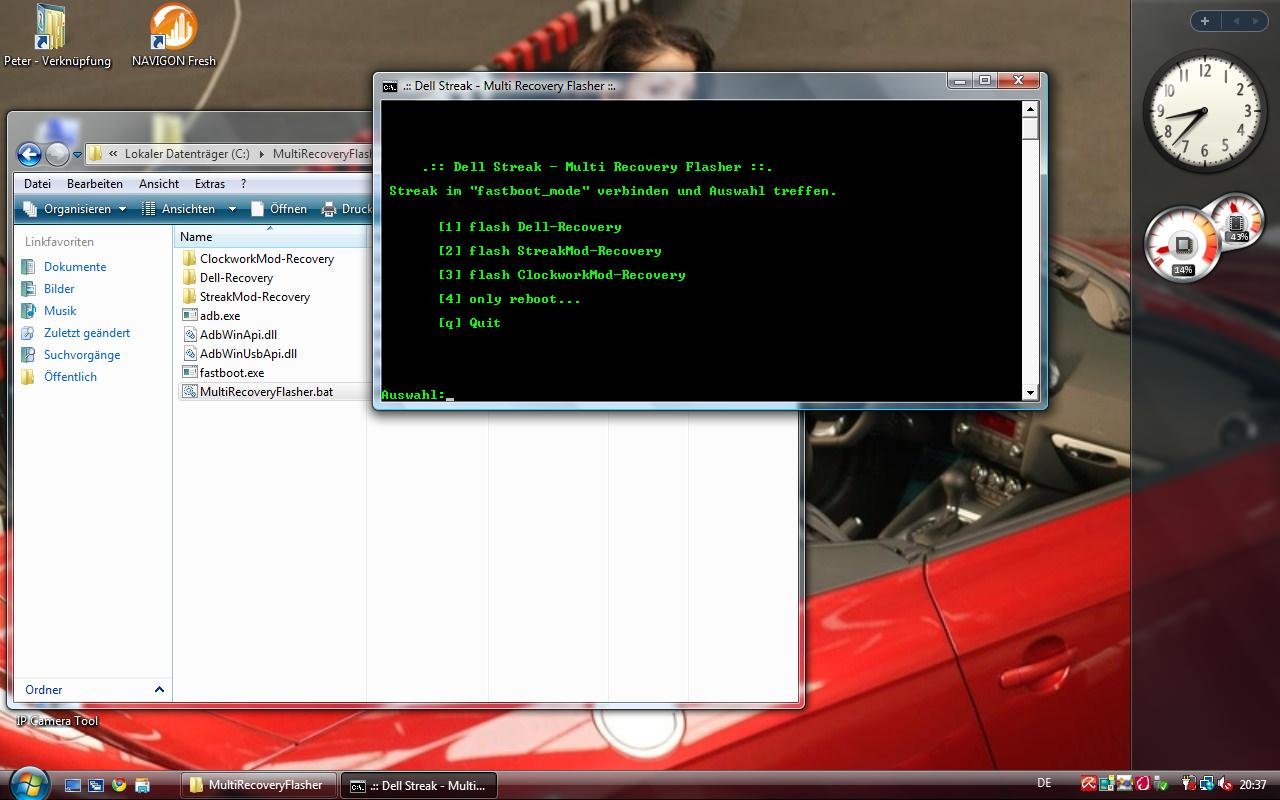Go back in the Explorer window
The image size is (1280, 800).
point(29,154)
